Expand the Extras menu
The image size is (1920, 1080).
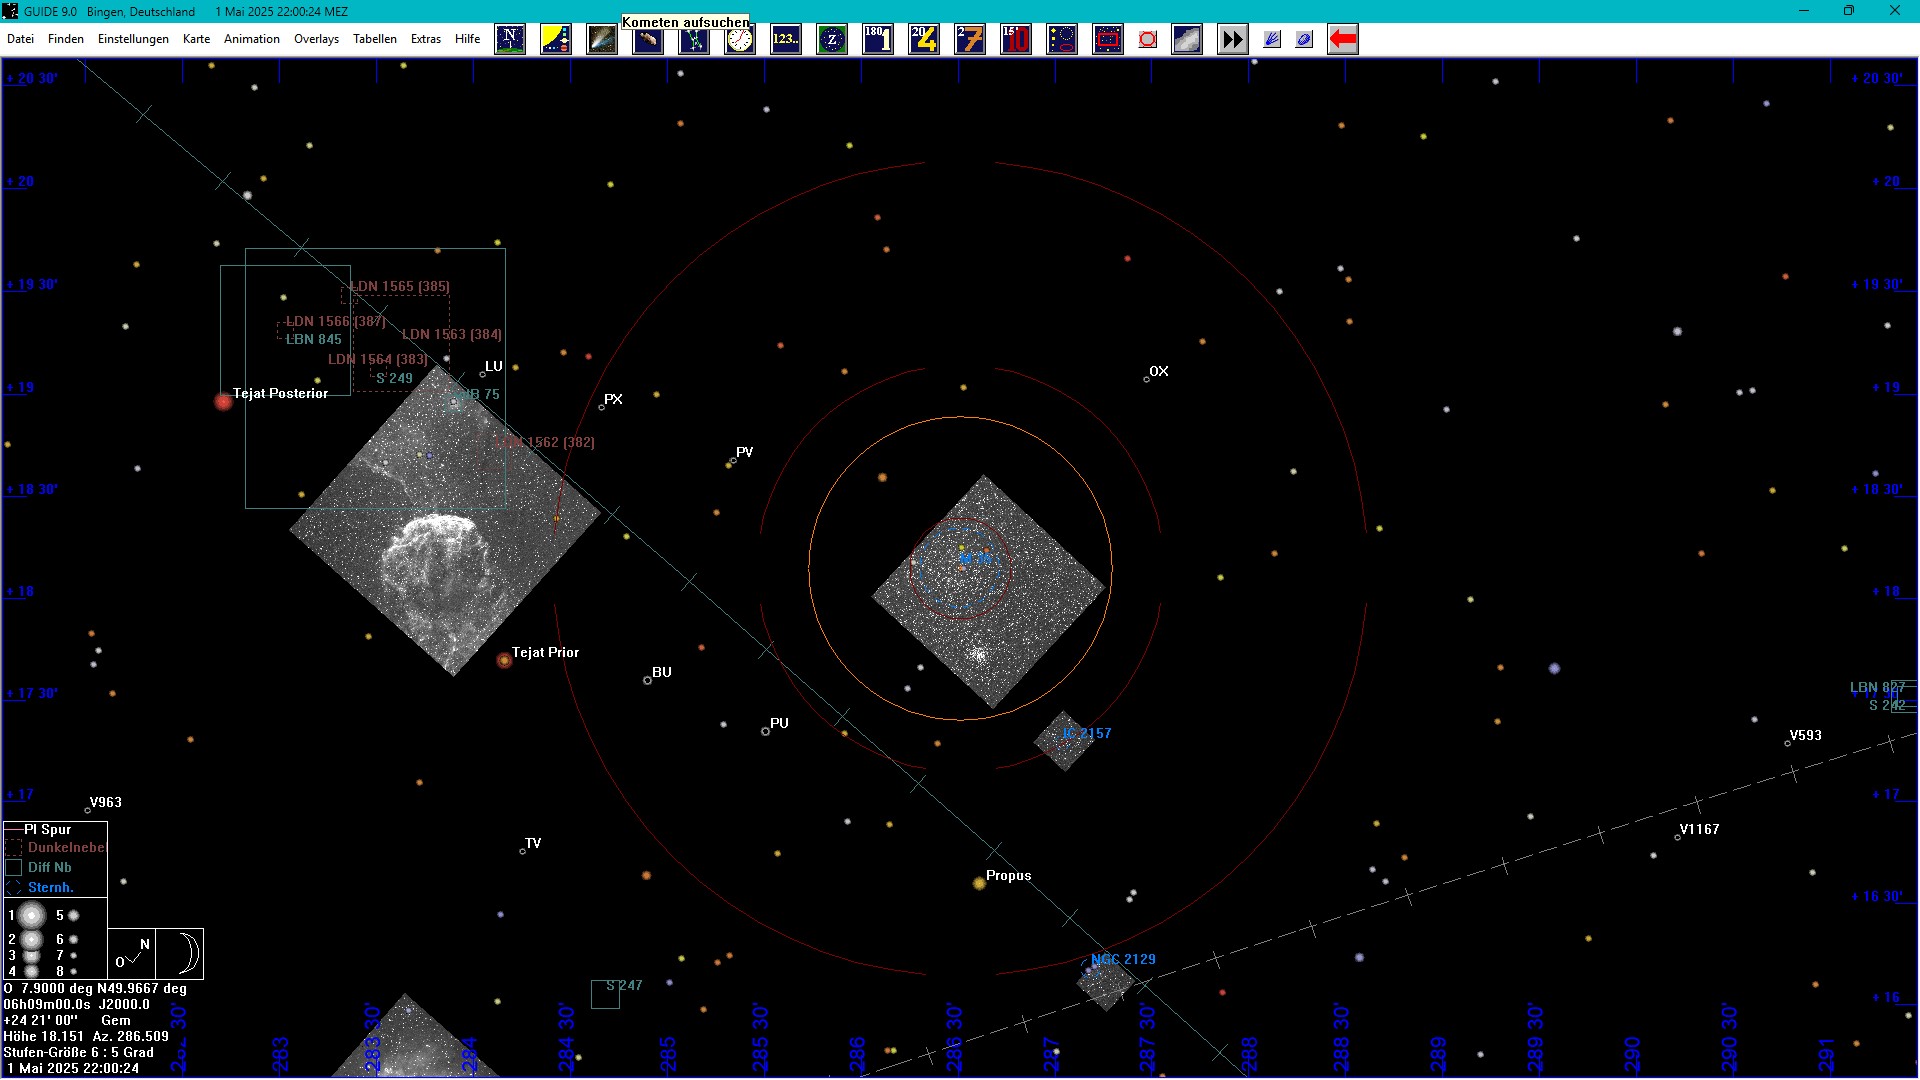pos(426,39)
